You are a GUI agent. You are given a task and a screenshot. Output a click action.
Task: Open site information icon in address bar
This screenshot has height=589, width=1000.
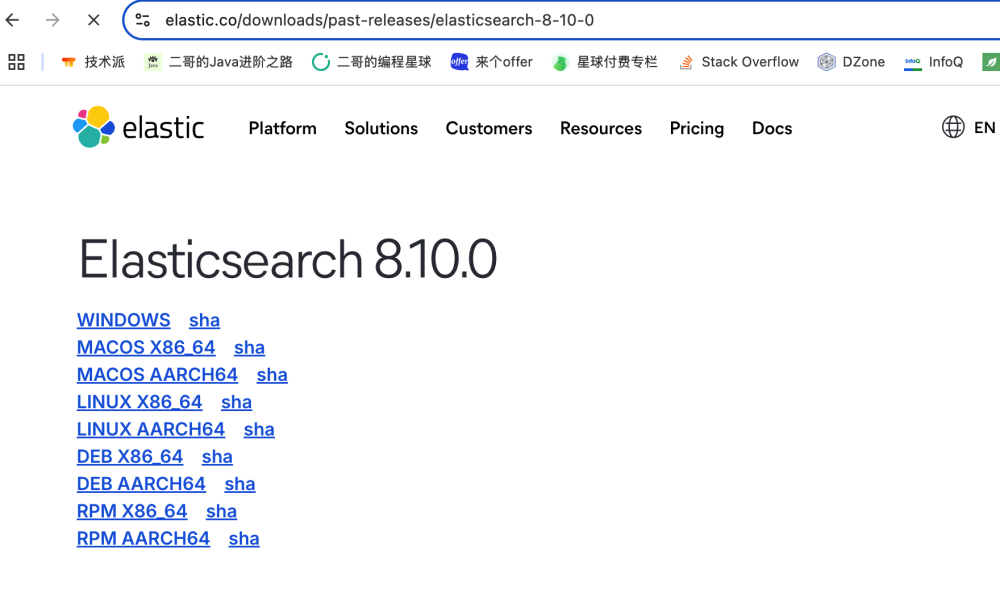(x=143, y=20)
